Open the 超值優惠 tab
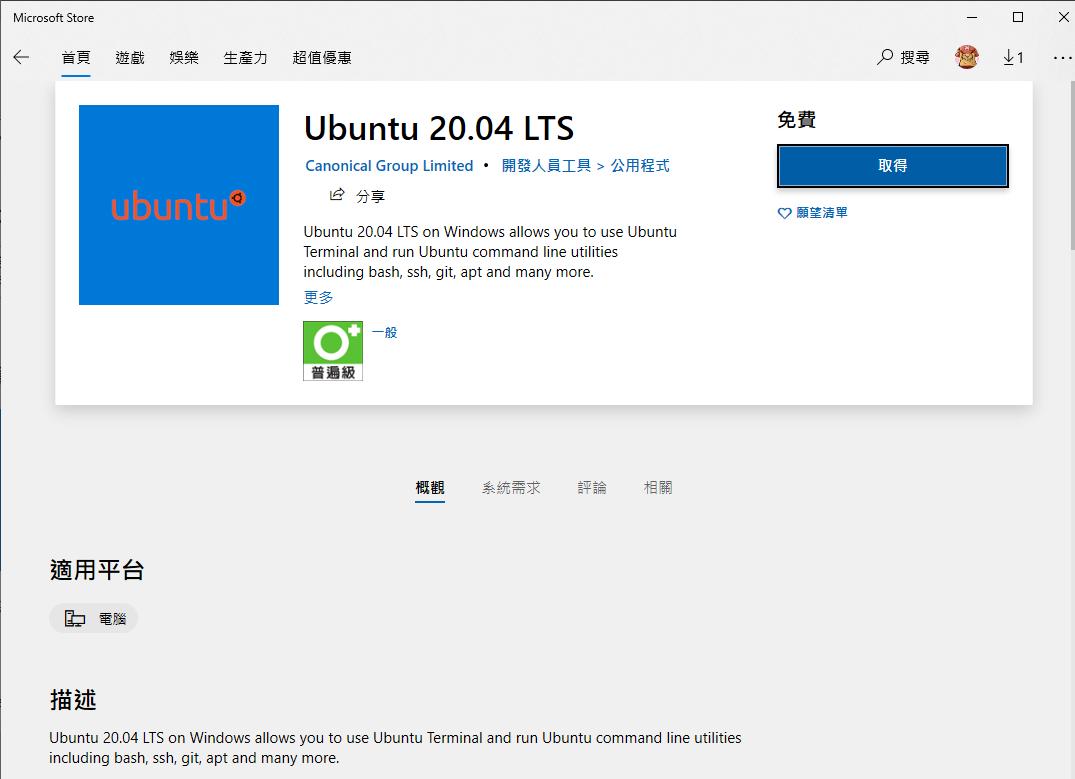The image size is (1075, 779). 322,58
